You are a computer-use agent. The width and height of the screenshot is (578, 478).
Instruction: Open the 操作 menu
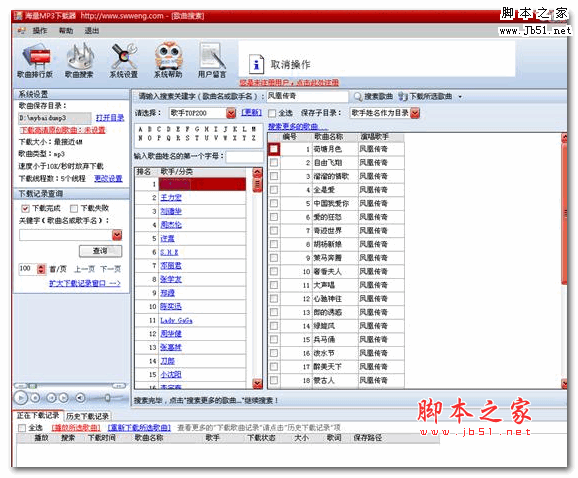(x=40, y=31)
